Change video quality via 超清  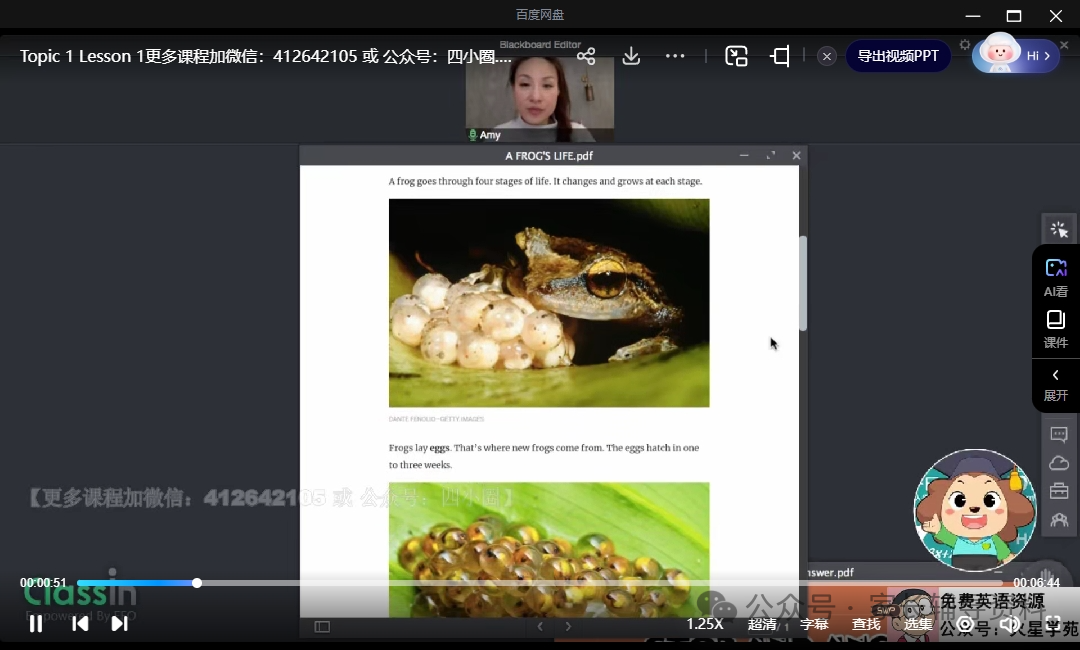pos(762,624)
